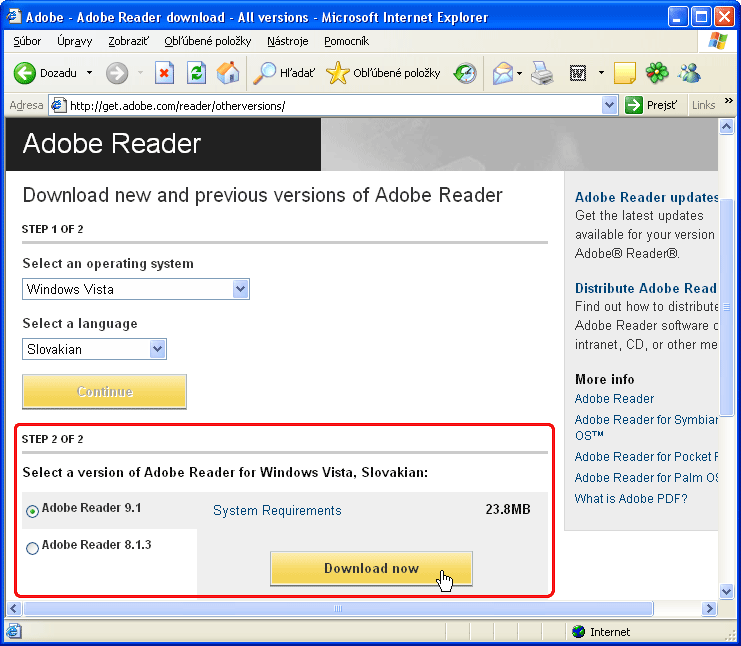741x646 pixels.
Task: Expand the Mail dropdown arrow
Action: click(x=519, y=73)
